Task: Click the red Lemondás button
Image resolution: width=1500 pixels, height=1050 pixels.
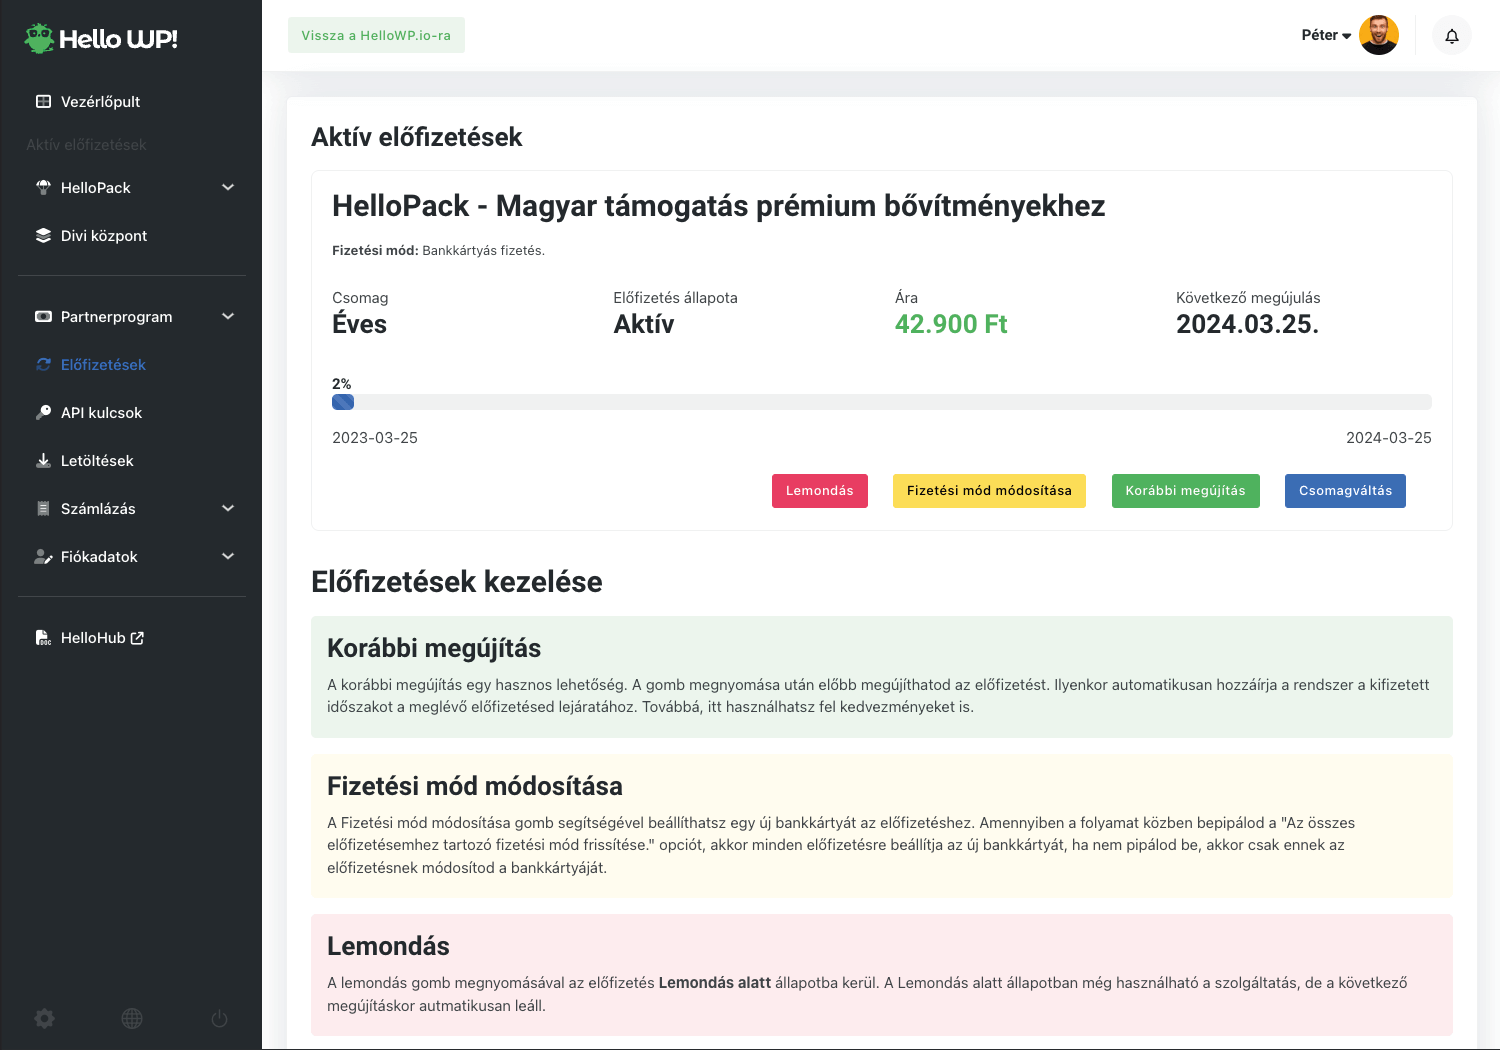Action: pyautogui.click(x=820, y=491)
